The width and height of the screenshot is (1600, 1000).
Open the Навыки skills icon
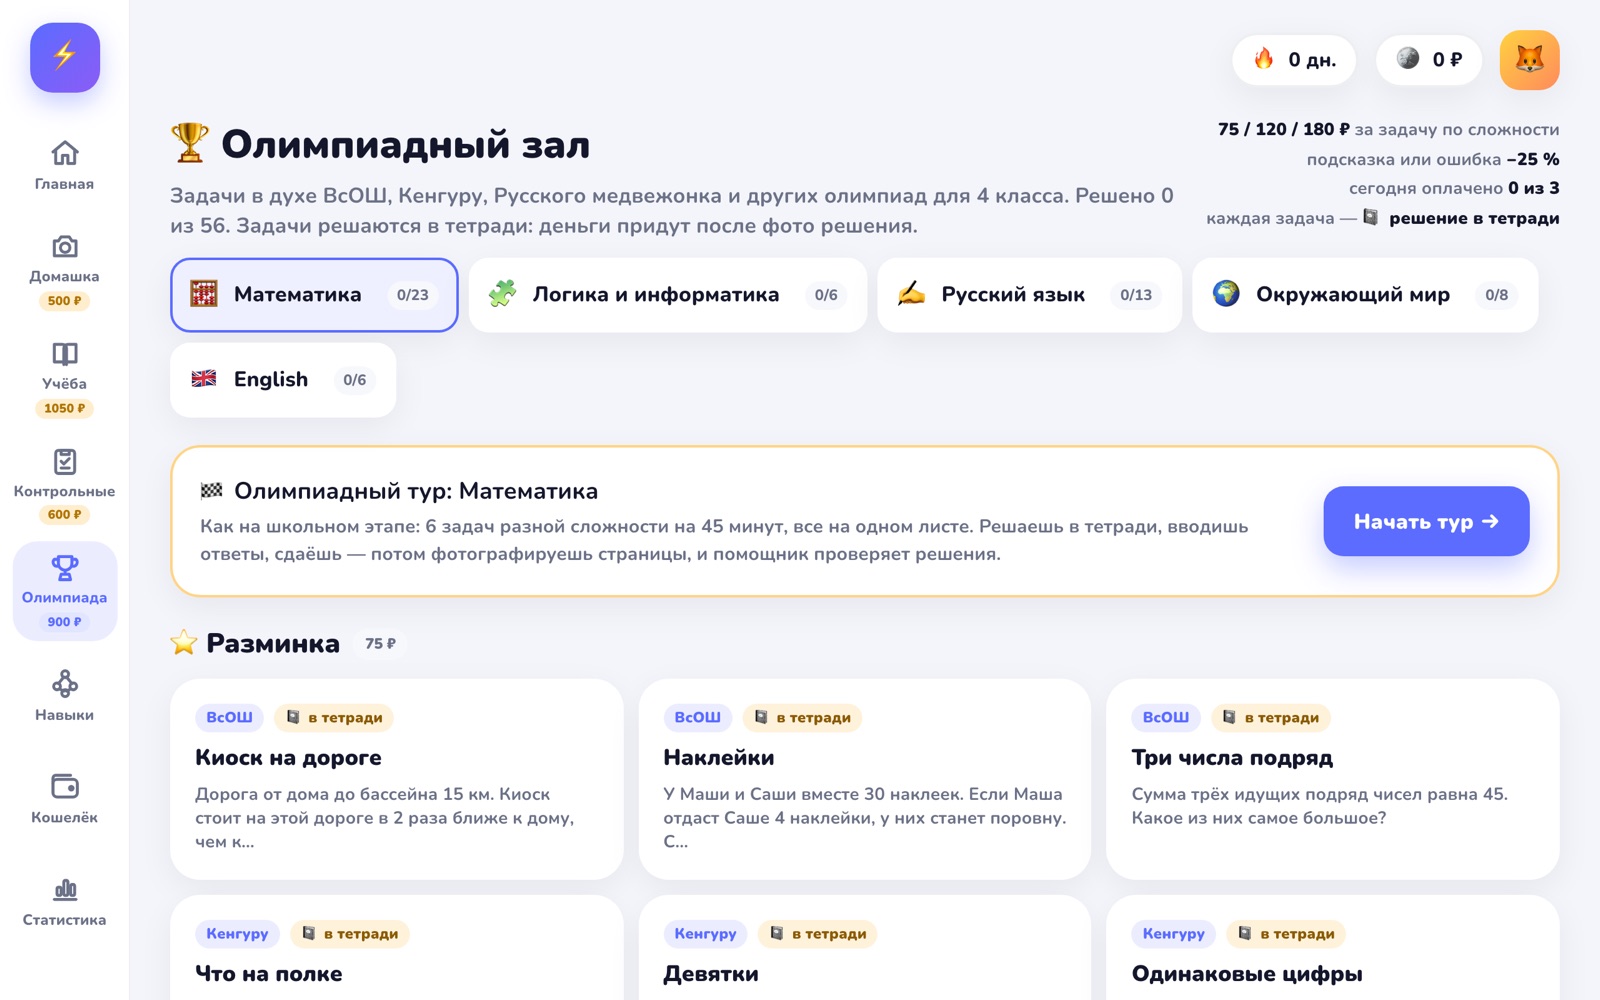tap(65, 684)
